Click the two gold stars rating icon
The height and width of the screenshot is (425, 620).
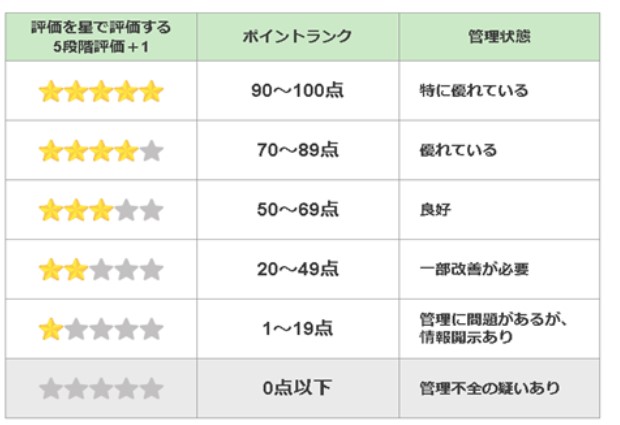coord(63,270)
